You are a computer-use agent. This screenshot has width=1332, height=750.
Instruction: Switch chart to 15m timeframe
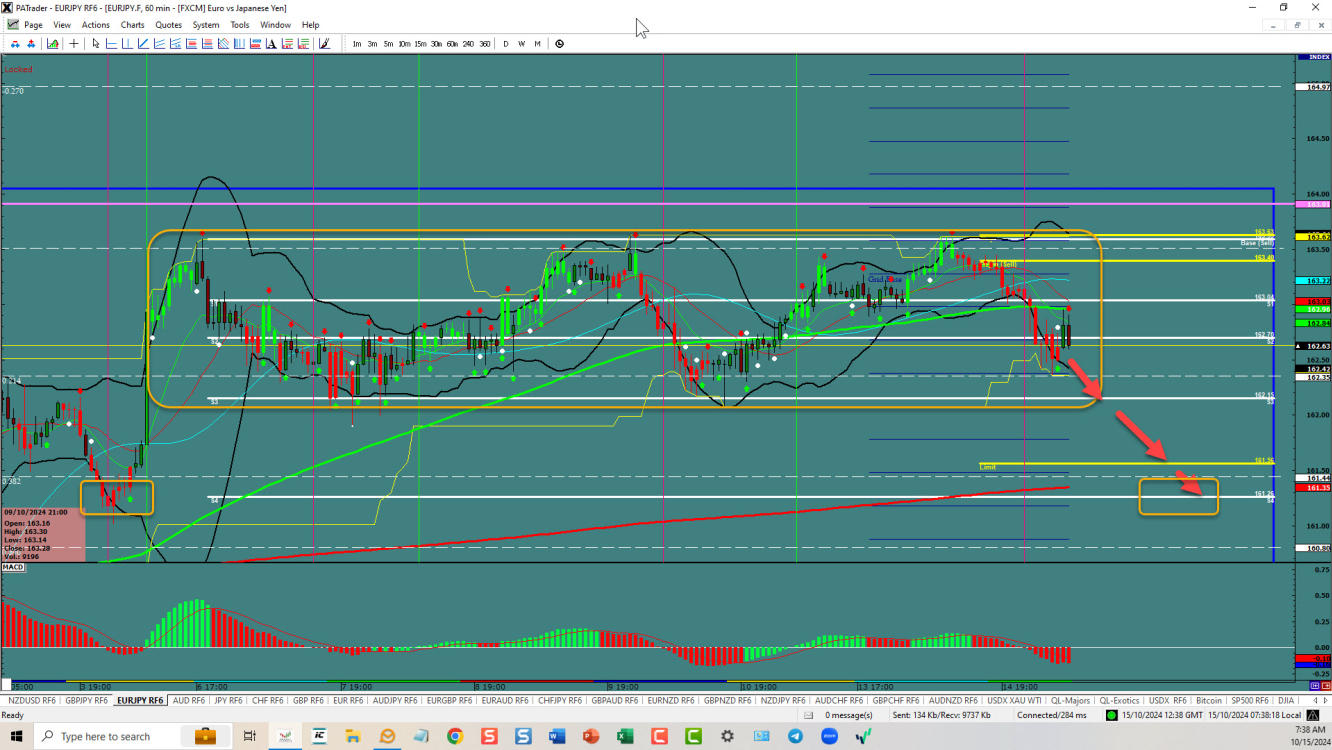420,44
